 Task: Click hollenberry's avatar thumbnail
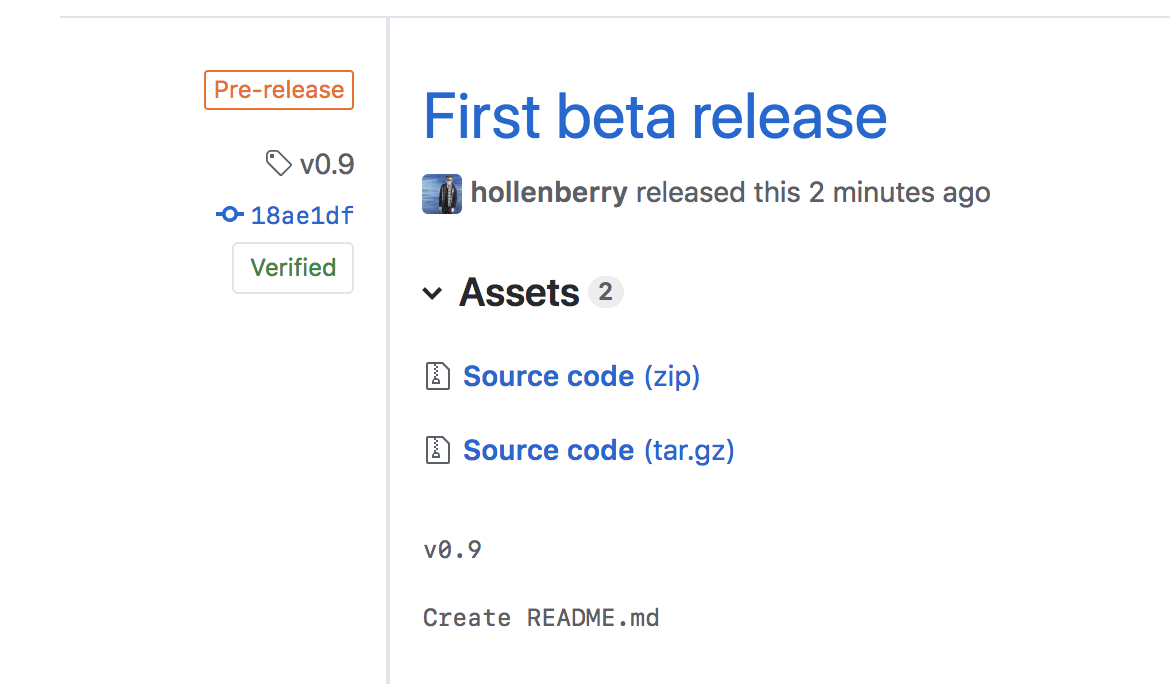coord(442,194)
